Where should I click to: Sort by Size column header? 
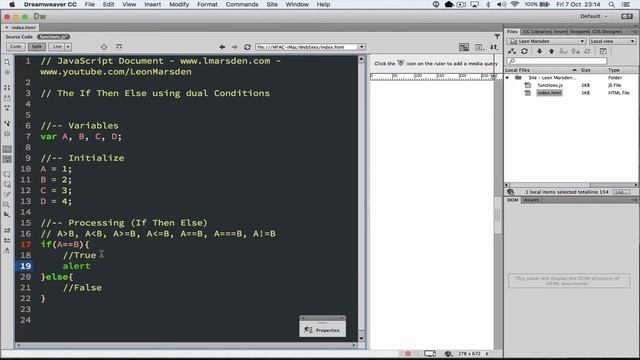pos(586,70)
